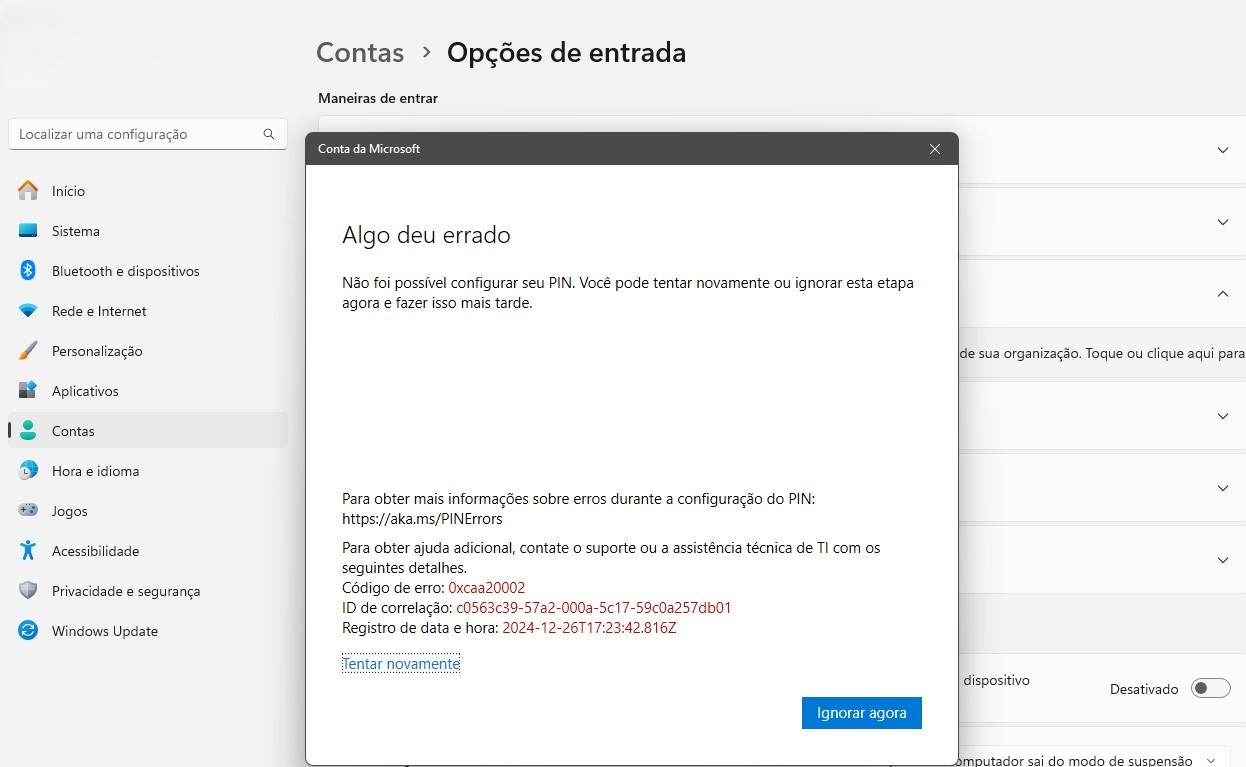Click the Rede e Internet wifi icon
1246x767 pixels.
tap(28, 311)
